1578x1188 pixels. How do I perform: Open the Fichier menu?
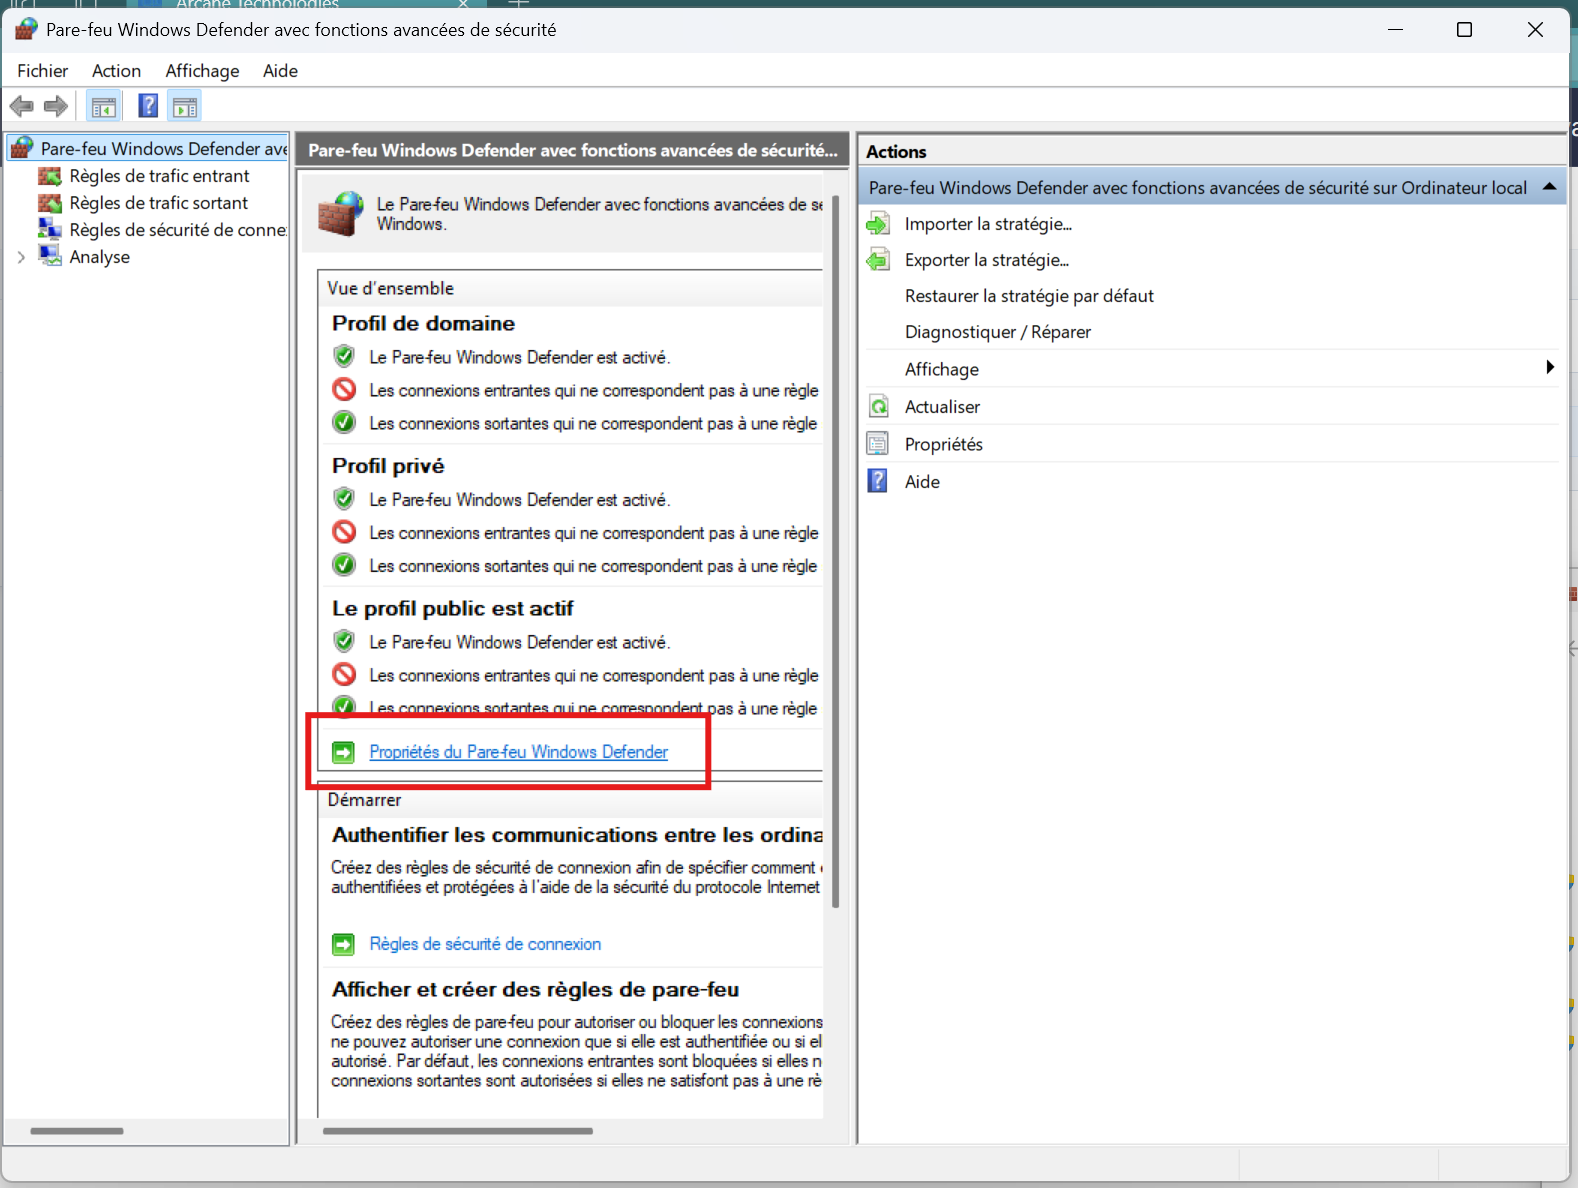click(x=42, y=71)
